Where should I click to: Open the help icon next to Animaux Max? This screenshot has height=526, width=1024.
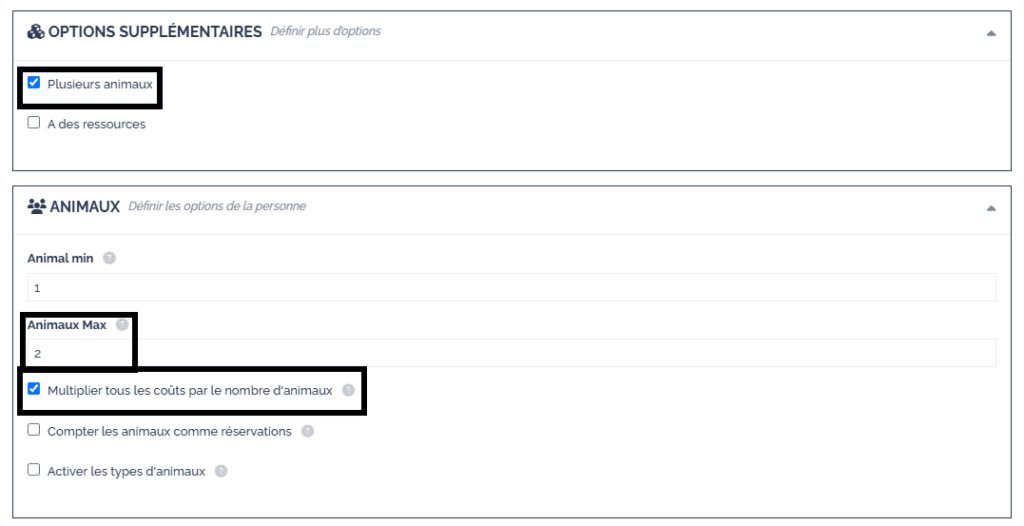point(122,325)
